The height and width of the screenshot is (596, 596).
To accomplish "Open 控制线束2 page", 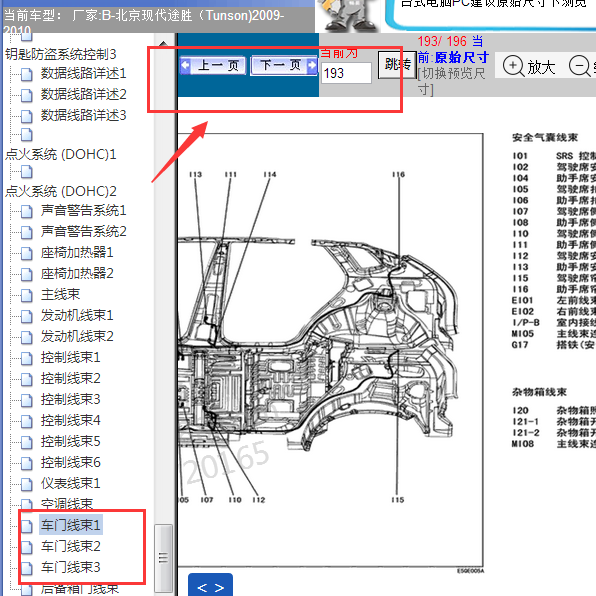I will pos(70,378).
